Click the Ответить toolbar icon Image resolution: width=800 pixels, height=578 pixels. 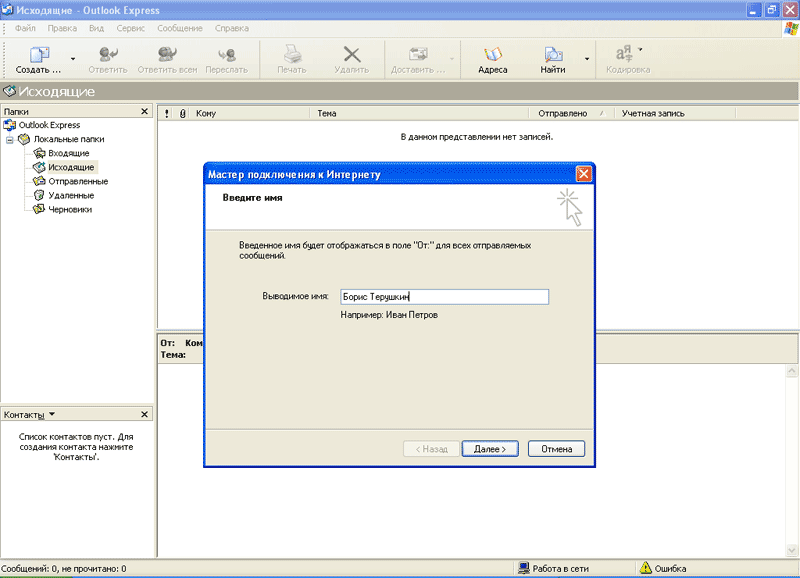point(108,54)
